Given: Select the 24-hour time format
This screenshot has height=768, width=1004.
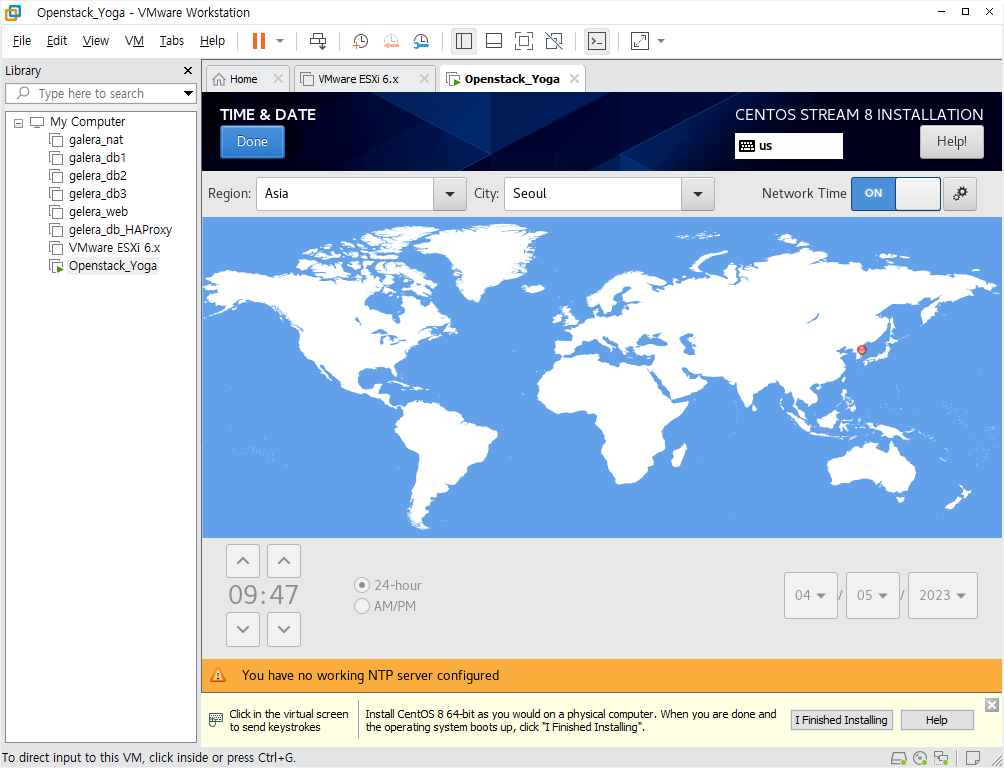Looking at the screenshot, I should [x=388, y=585].
